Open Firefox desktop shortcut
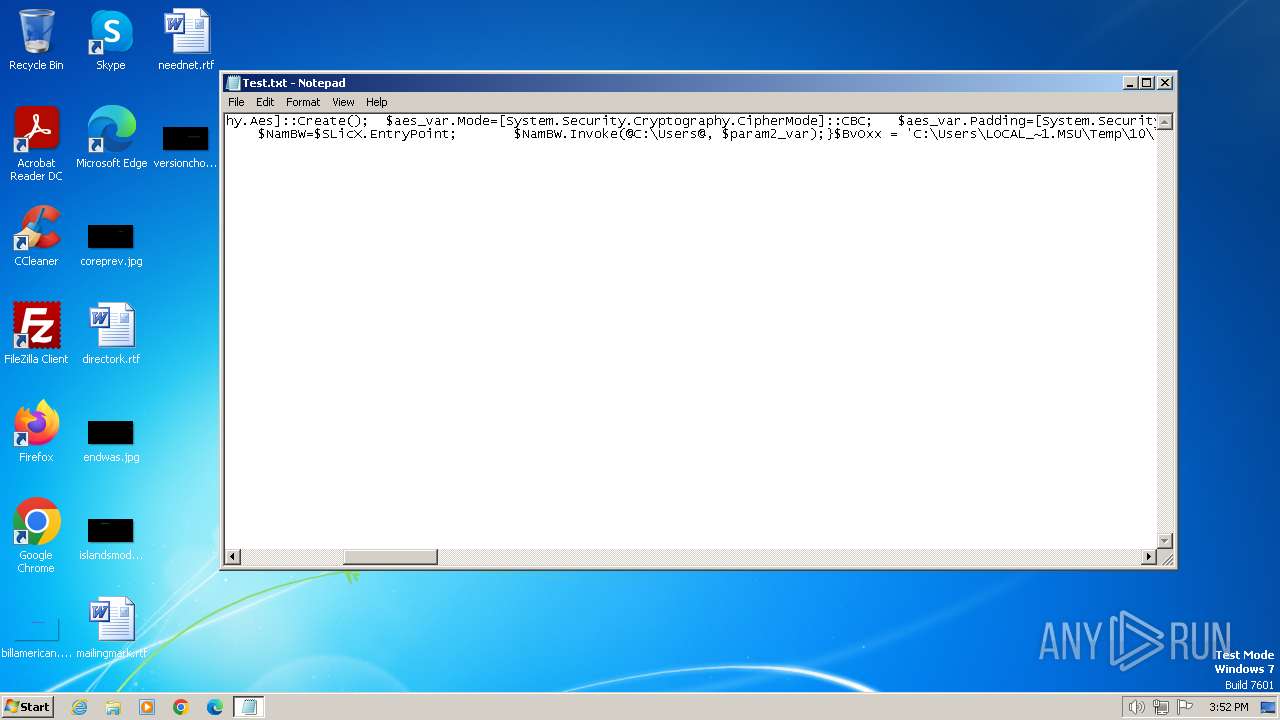 coord(36,432)
